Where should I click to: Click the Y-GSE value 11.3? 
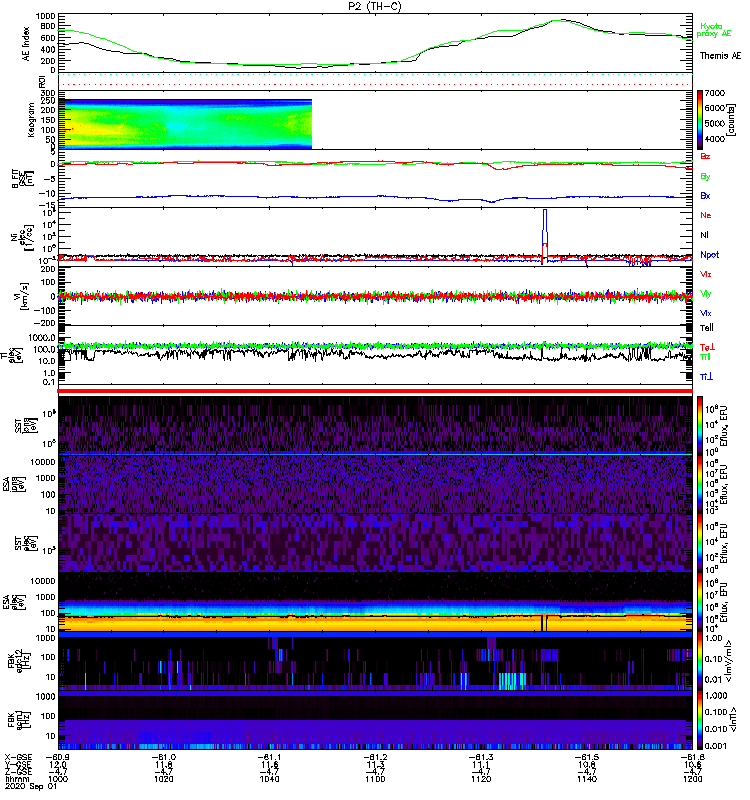click(x=375, y=765)
